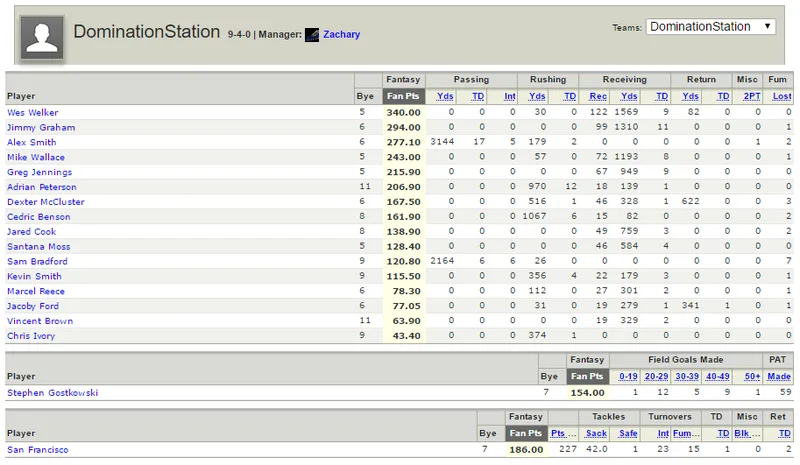Sort kicker table by Fan Pts
This screenshot has height=465, width=800.
click(587, 376)
